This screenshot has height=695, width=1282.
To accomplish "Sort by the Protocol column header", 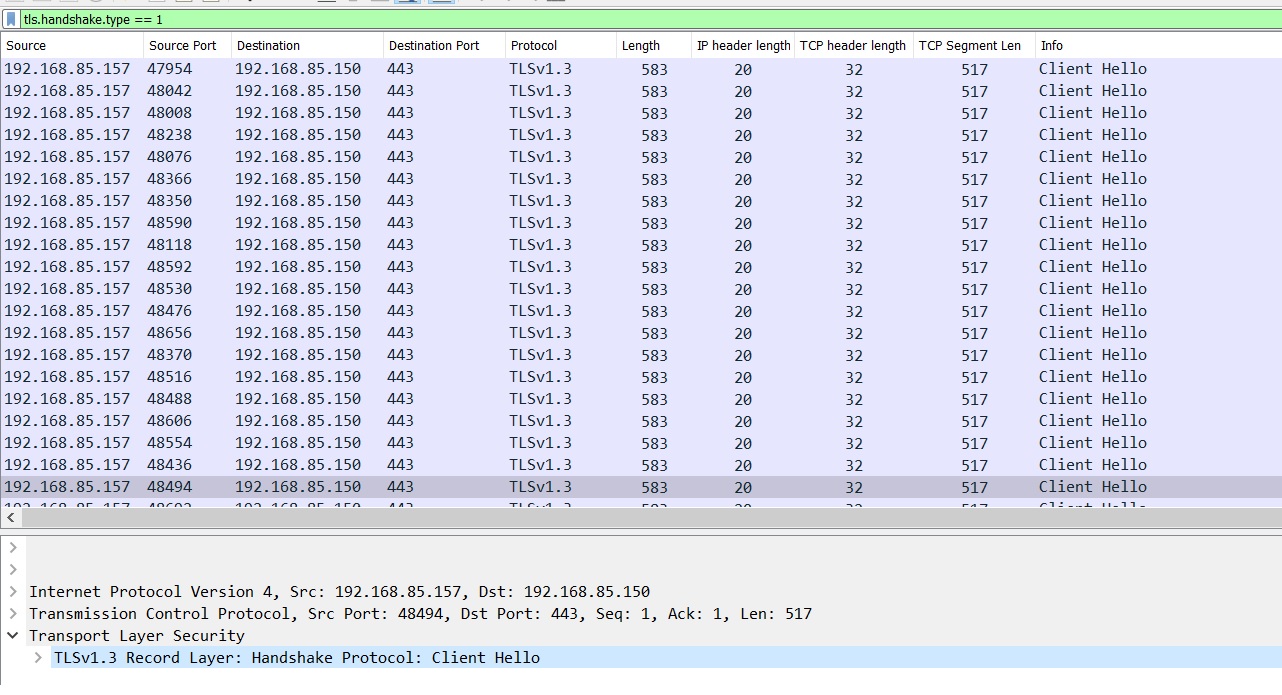I will (x=533, y=45).
